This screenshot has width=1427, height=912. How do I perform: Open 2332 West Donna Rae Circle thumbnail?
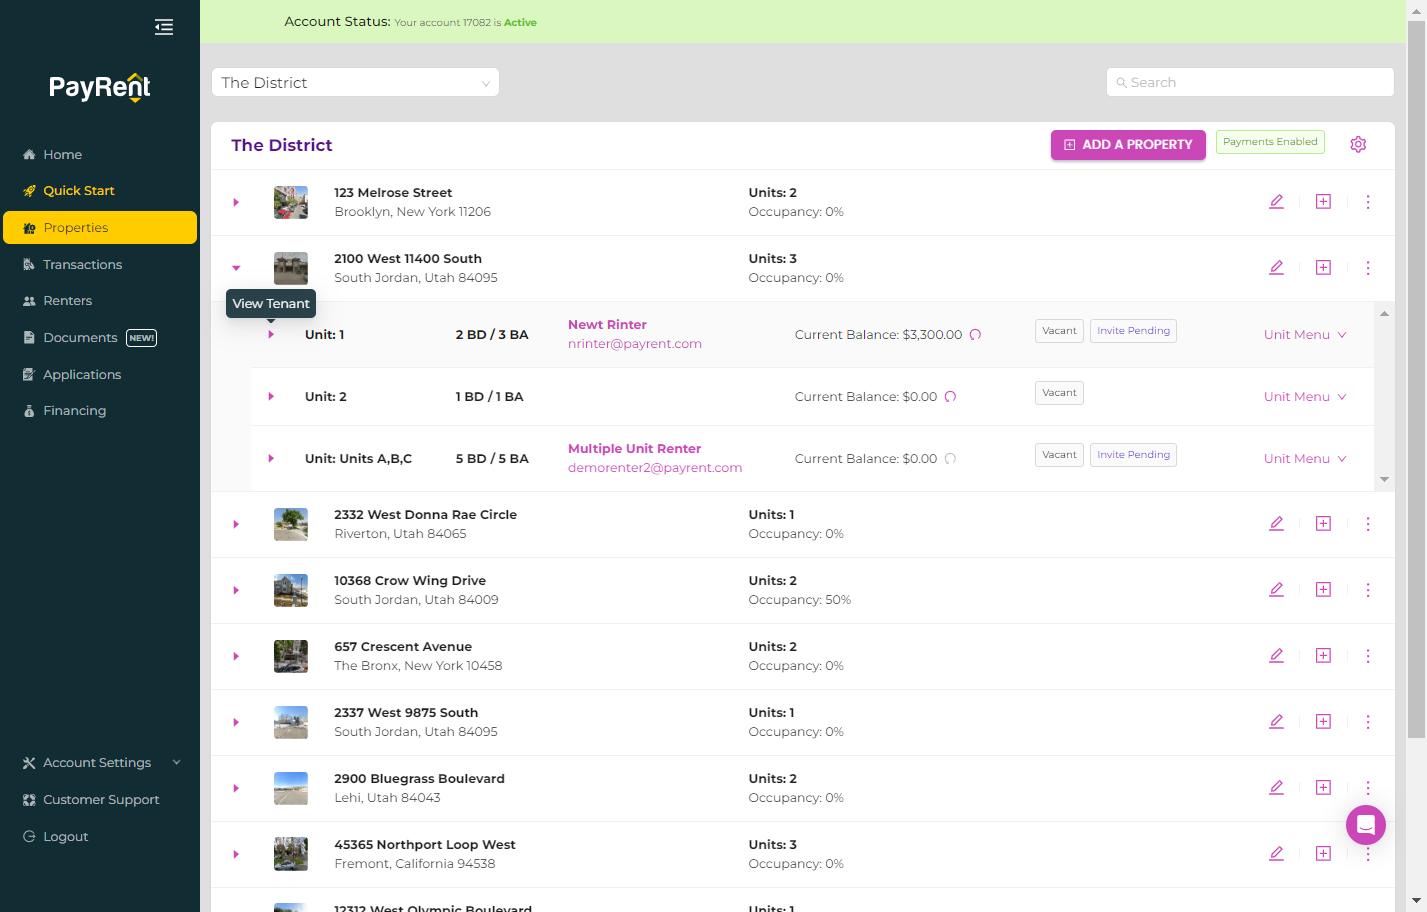291,524
